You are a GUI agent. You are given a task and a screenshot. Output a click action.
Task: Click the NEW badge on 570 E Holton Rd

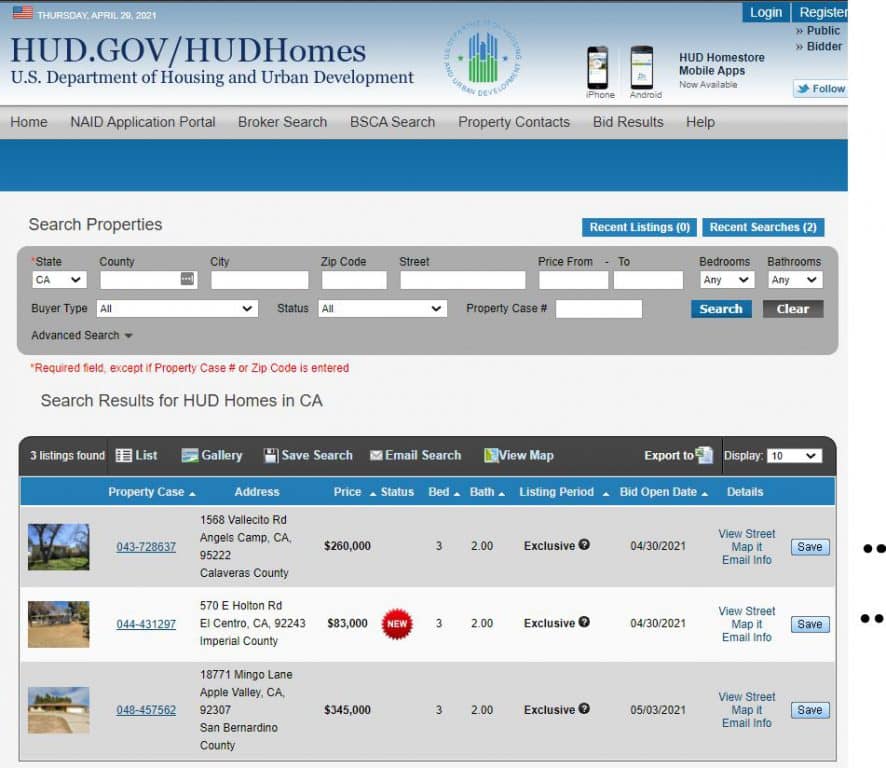397,624
